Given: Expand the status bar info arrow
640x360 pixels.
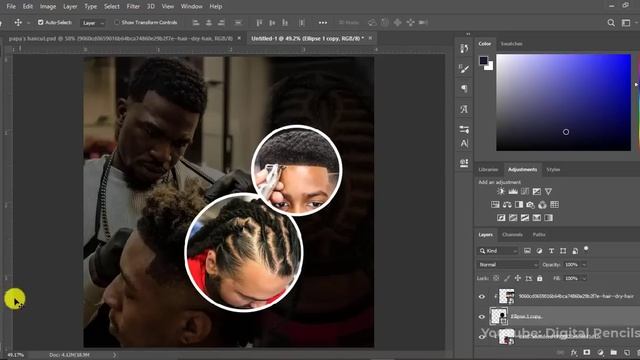Looking at the screenshot, I should click(115, 355).
